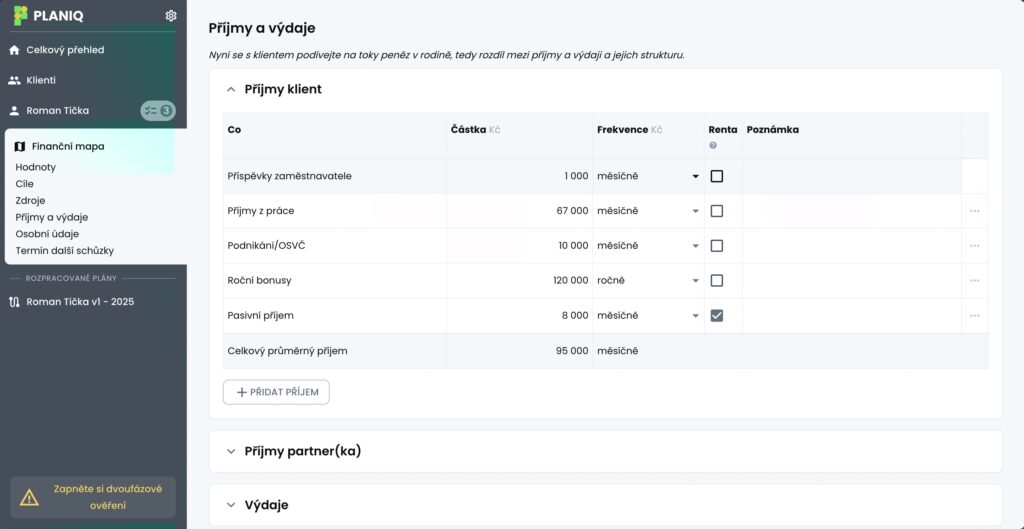Viewport: 1024px width, 529px height.
Task: Uncheck the Renta checkbox for Pasivní příjem
Action: click(717, 316)
